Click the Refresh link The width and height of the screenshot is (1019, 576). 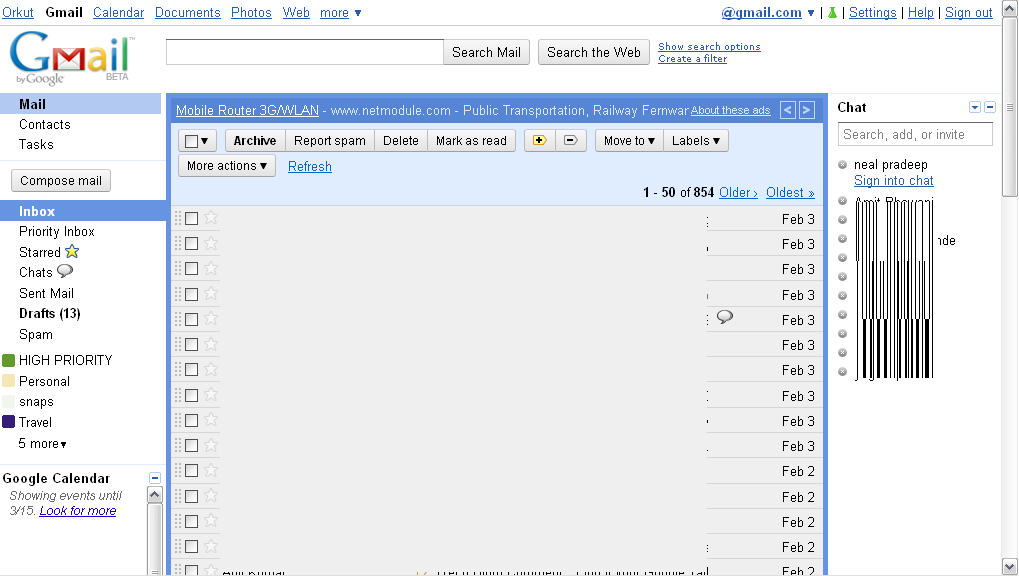309,167
